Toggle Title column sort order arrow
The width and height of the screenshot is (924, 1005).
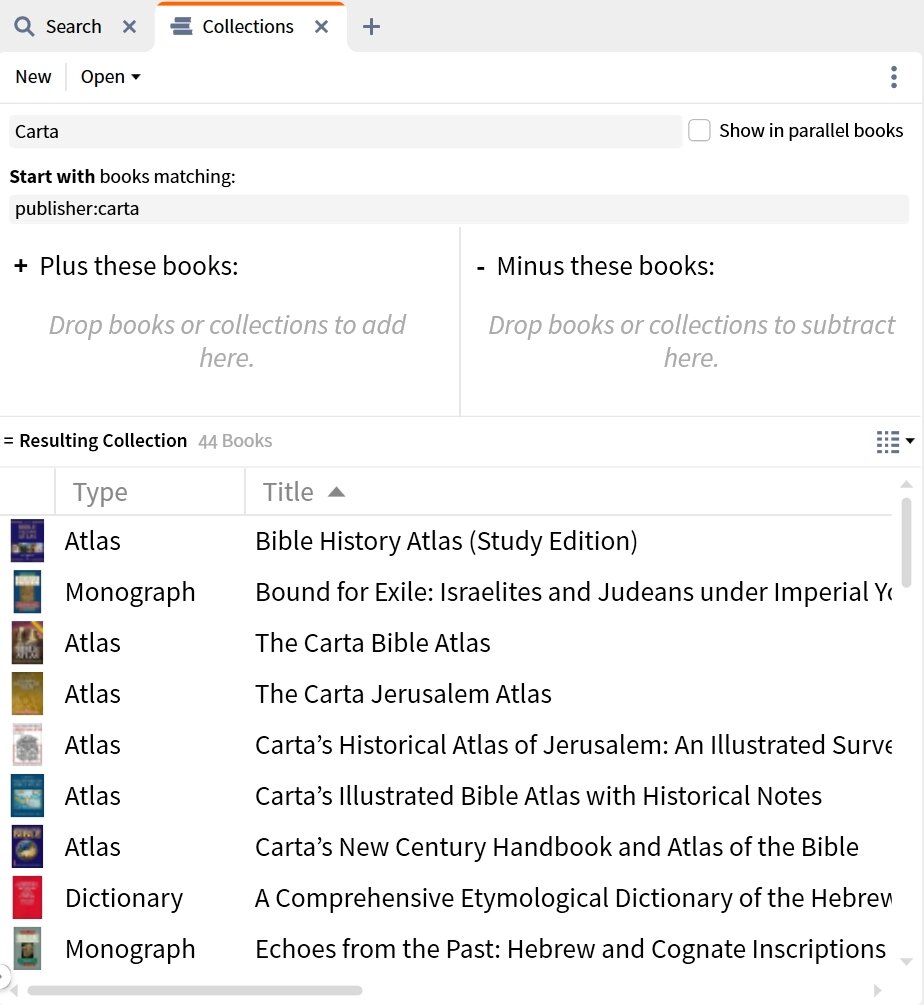click(337, 492)
